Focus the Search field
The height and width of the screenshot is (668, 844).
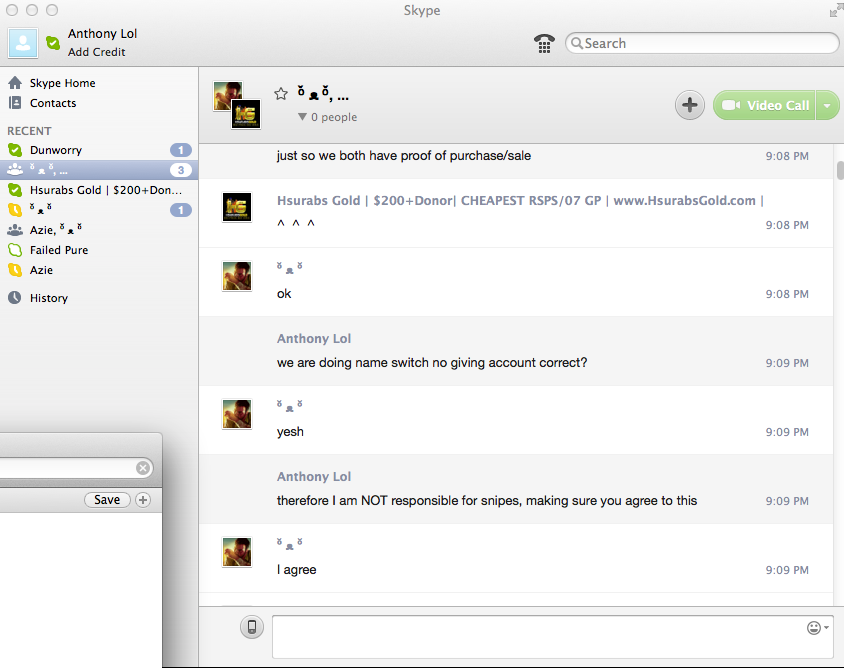point(702,43)
